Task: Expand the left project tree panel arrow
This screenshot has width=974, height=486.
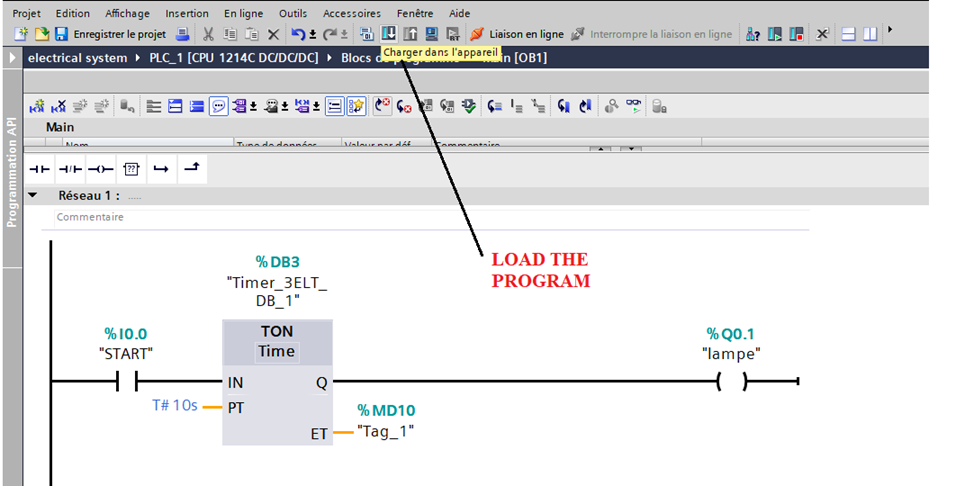Action: (12, 58)
